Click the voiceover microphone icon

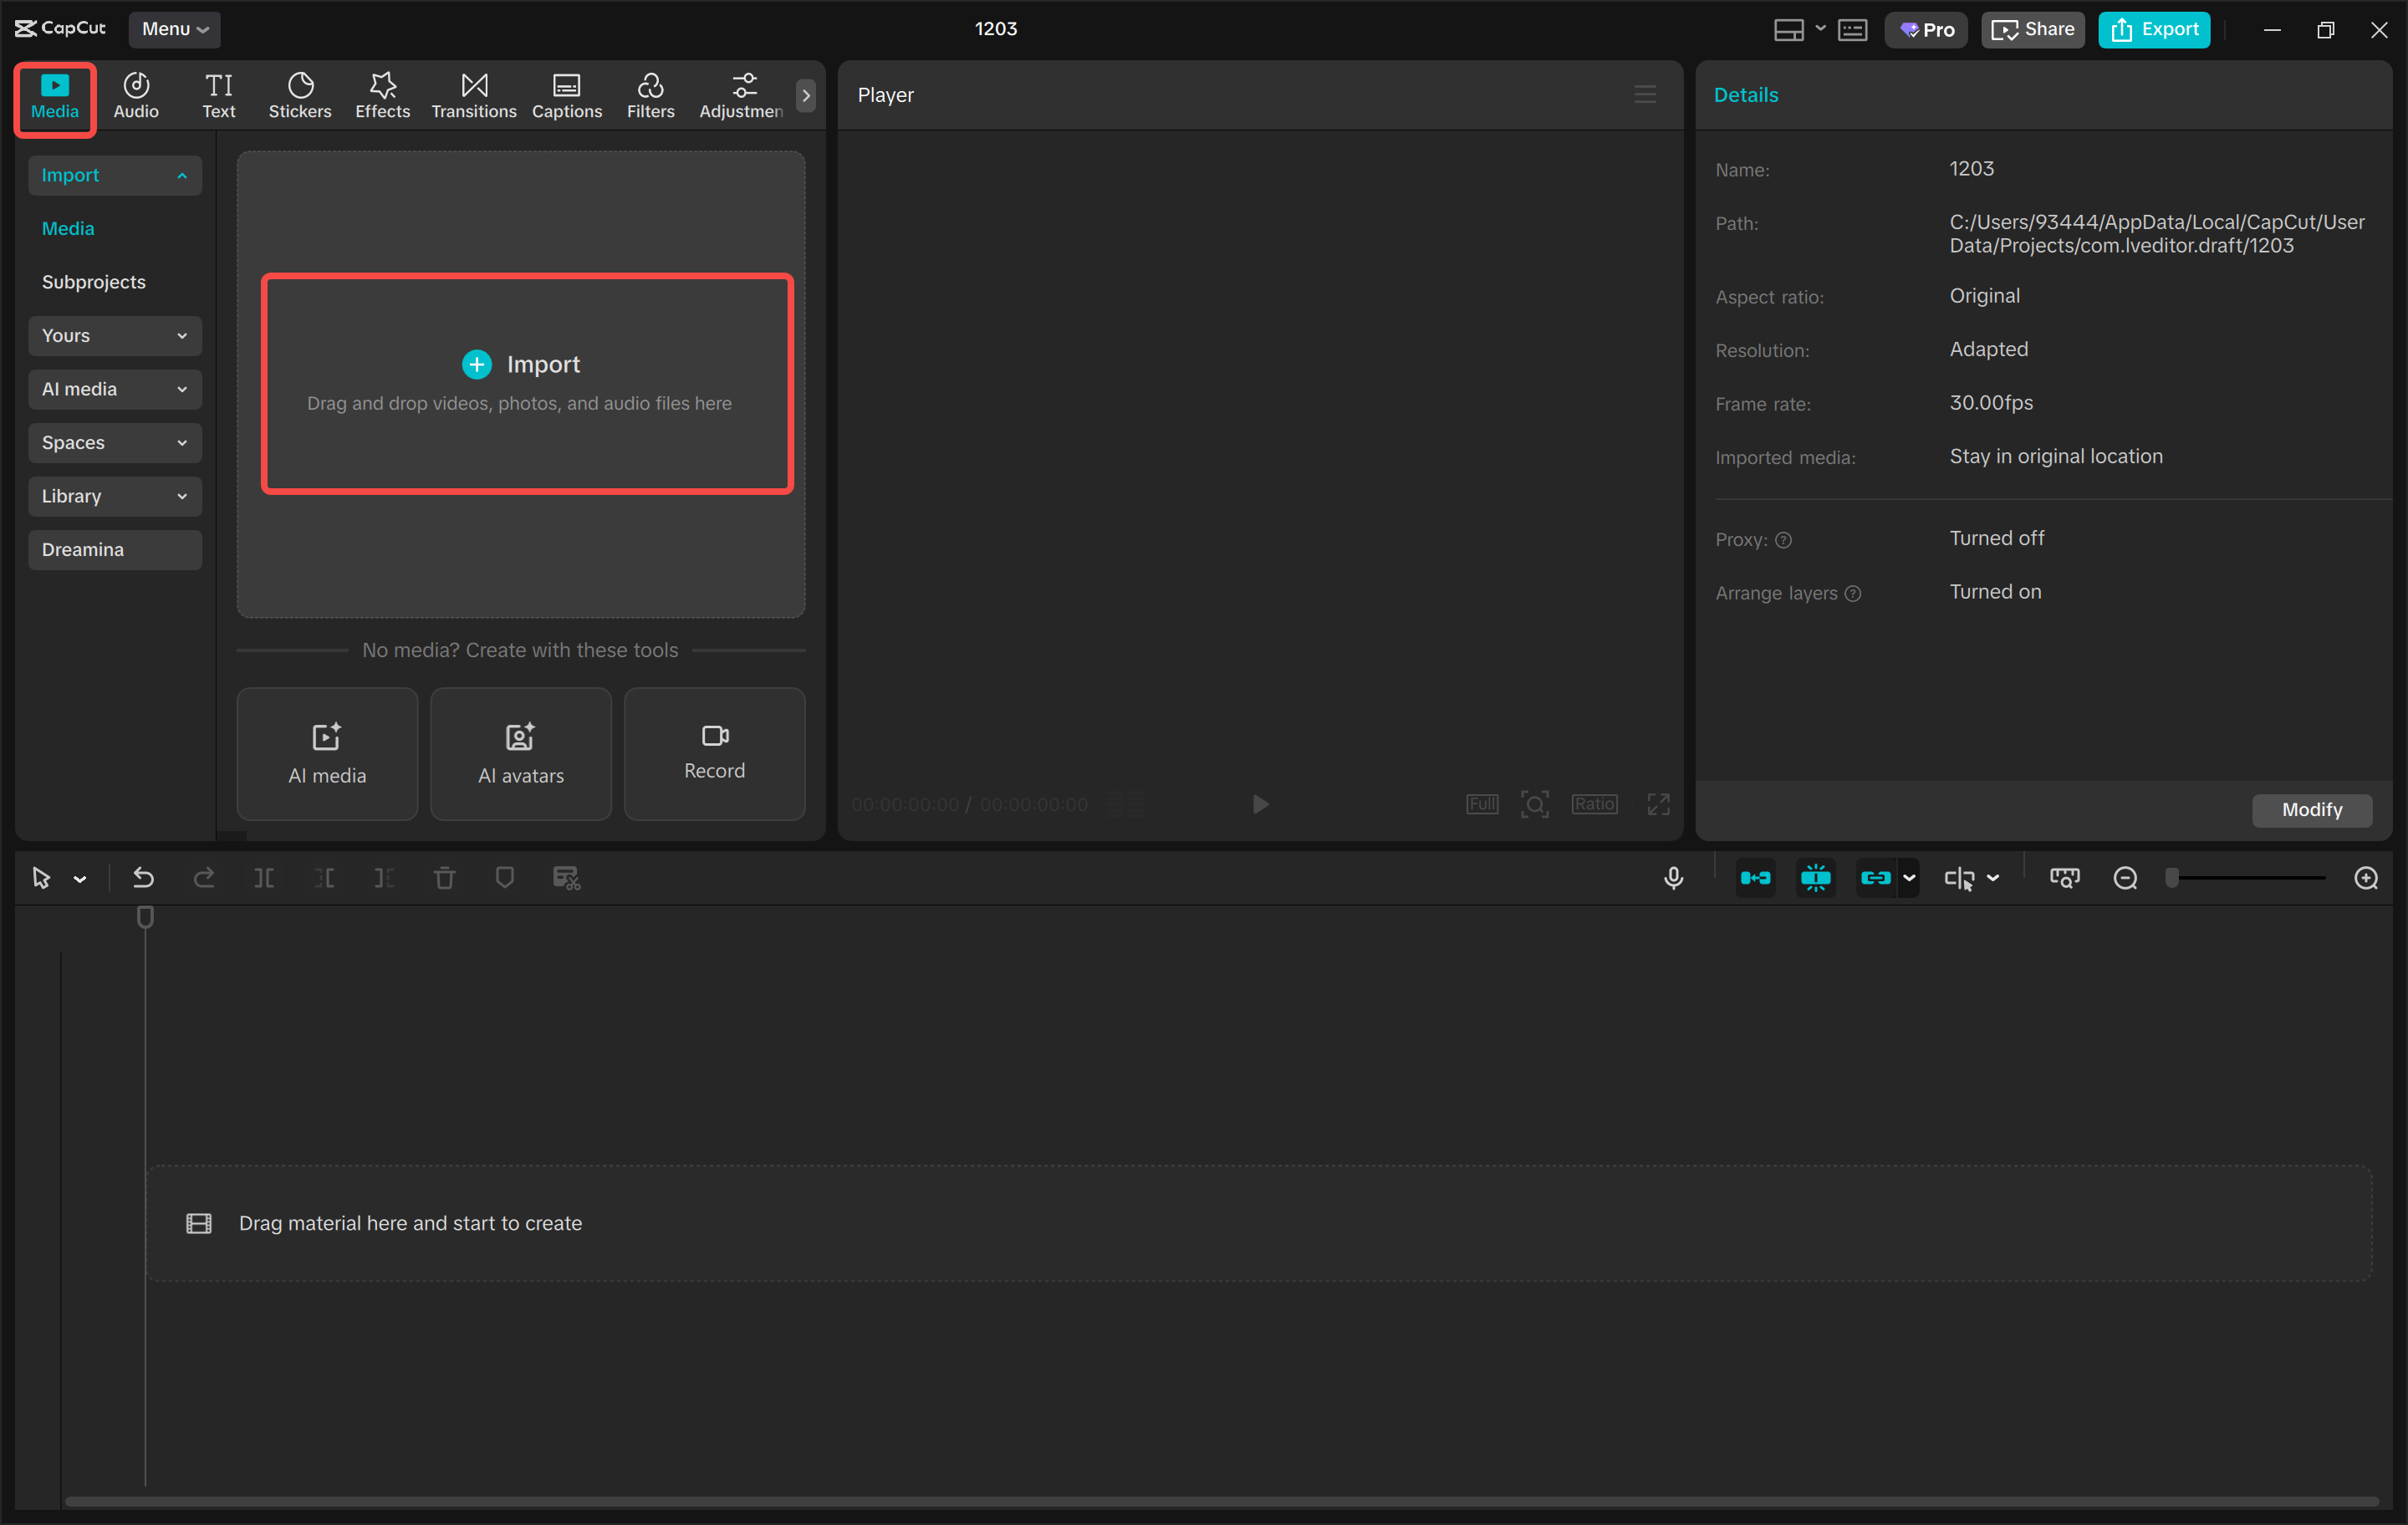[1673, 877]
